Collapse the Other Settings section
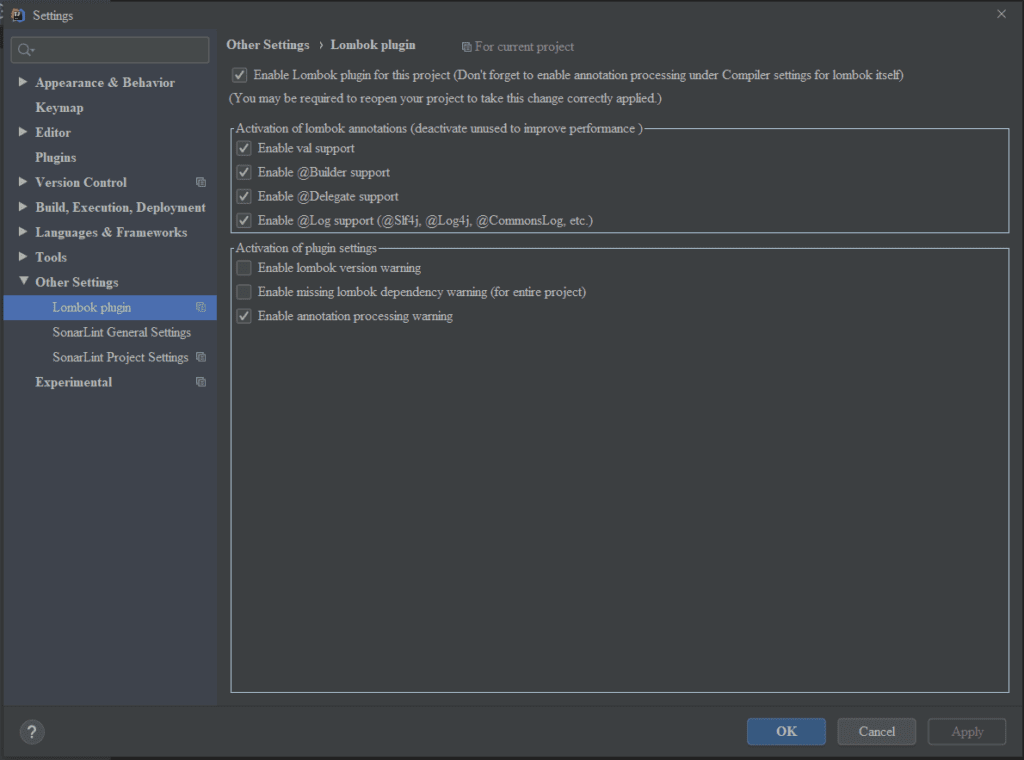 click(x=22, y=282)
